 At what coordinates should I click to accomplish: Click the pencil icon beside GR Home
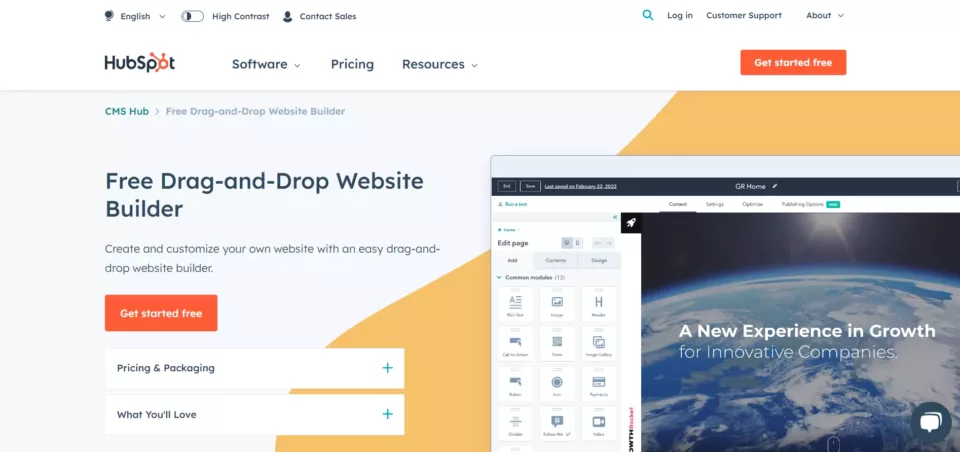point(774,186)
